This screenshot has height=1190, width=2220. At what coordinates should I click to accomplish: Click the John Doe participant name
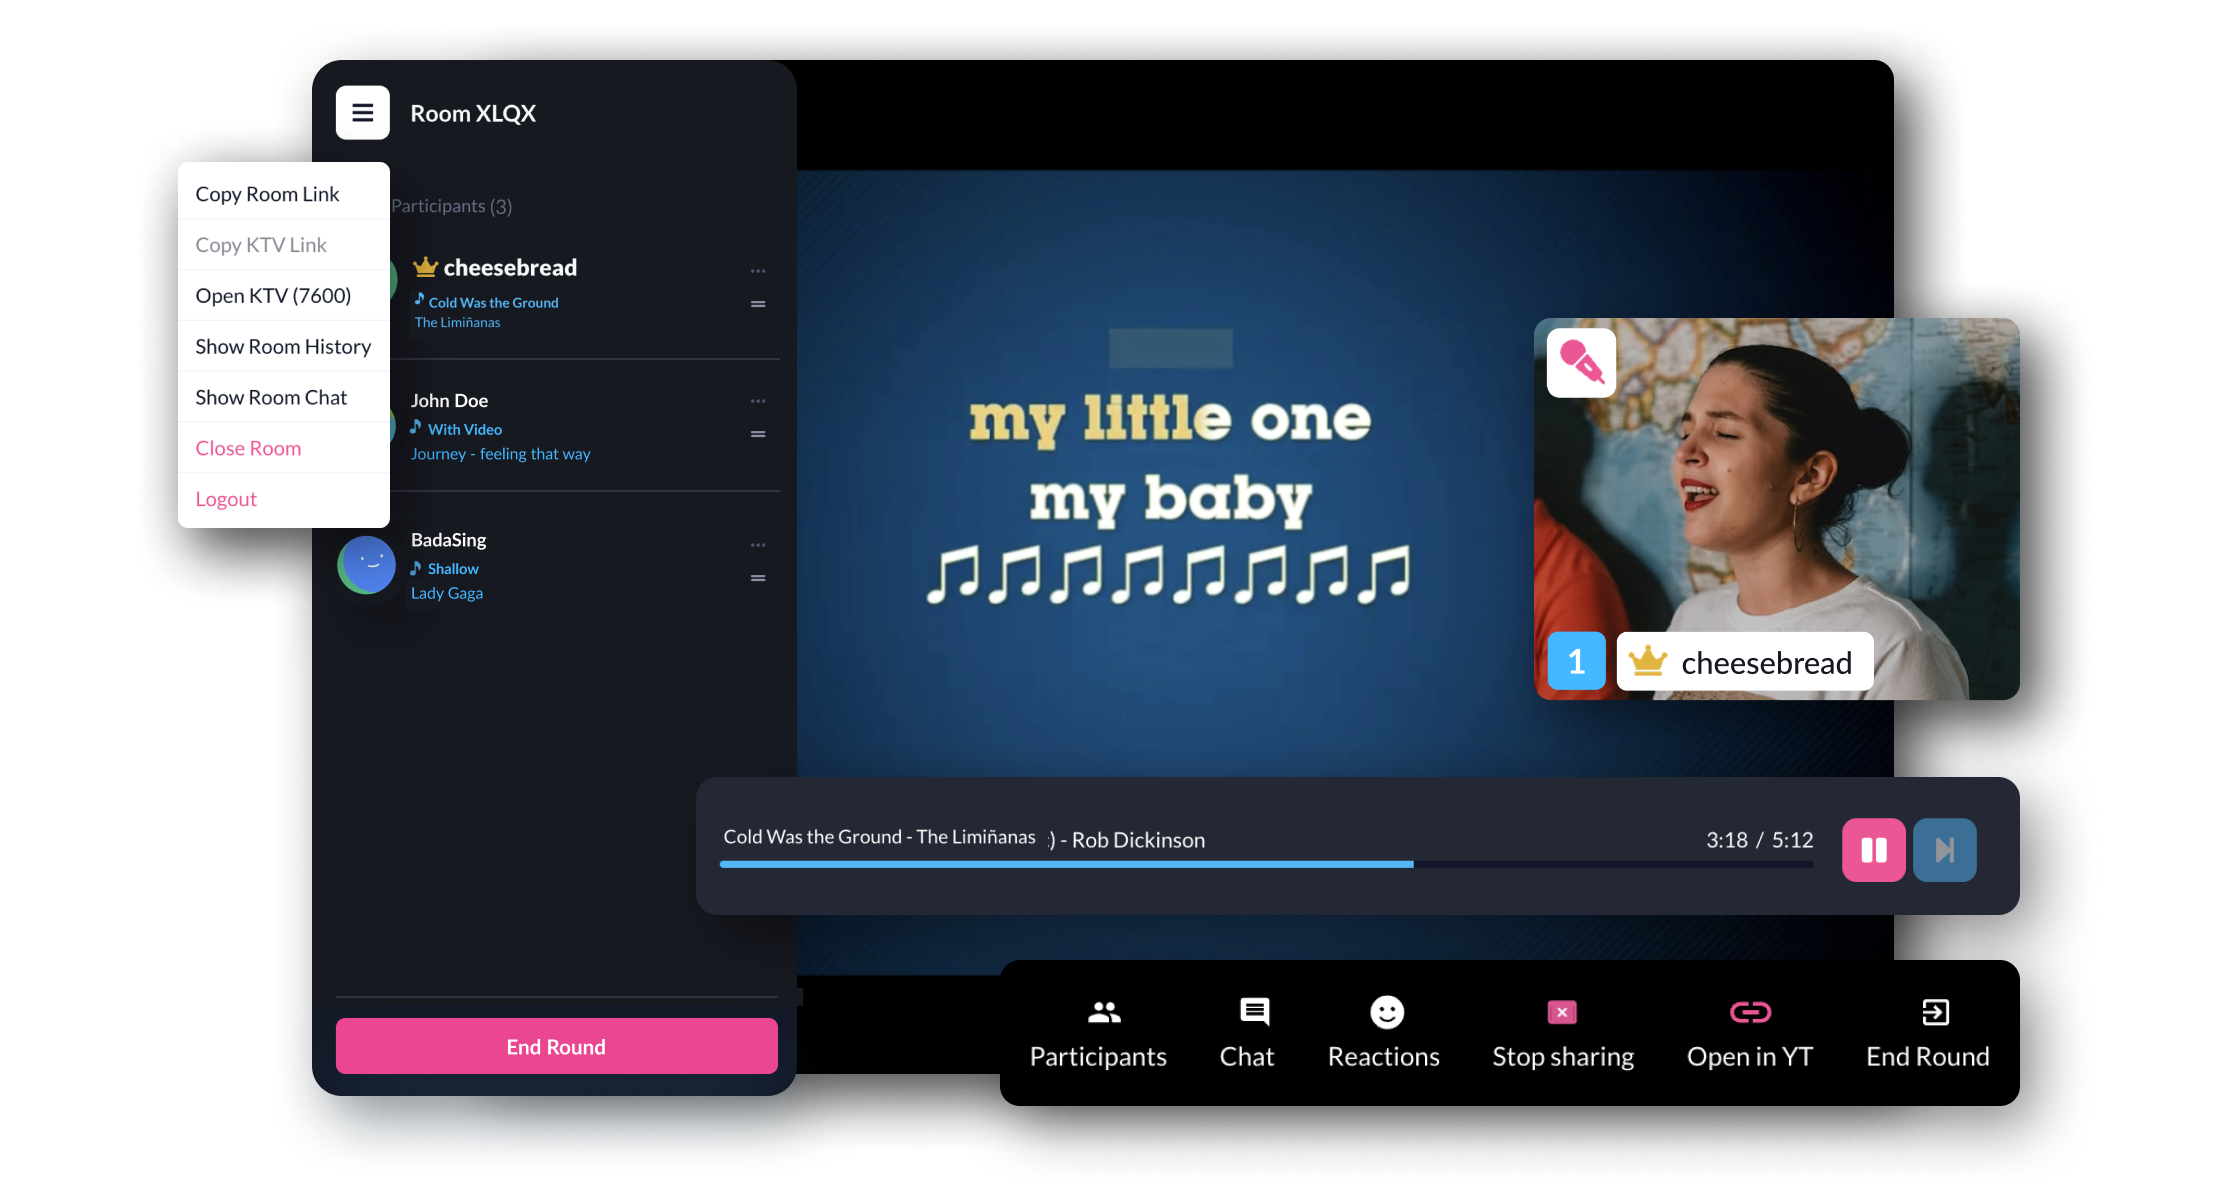point(449,400)
